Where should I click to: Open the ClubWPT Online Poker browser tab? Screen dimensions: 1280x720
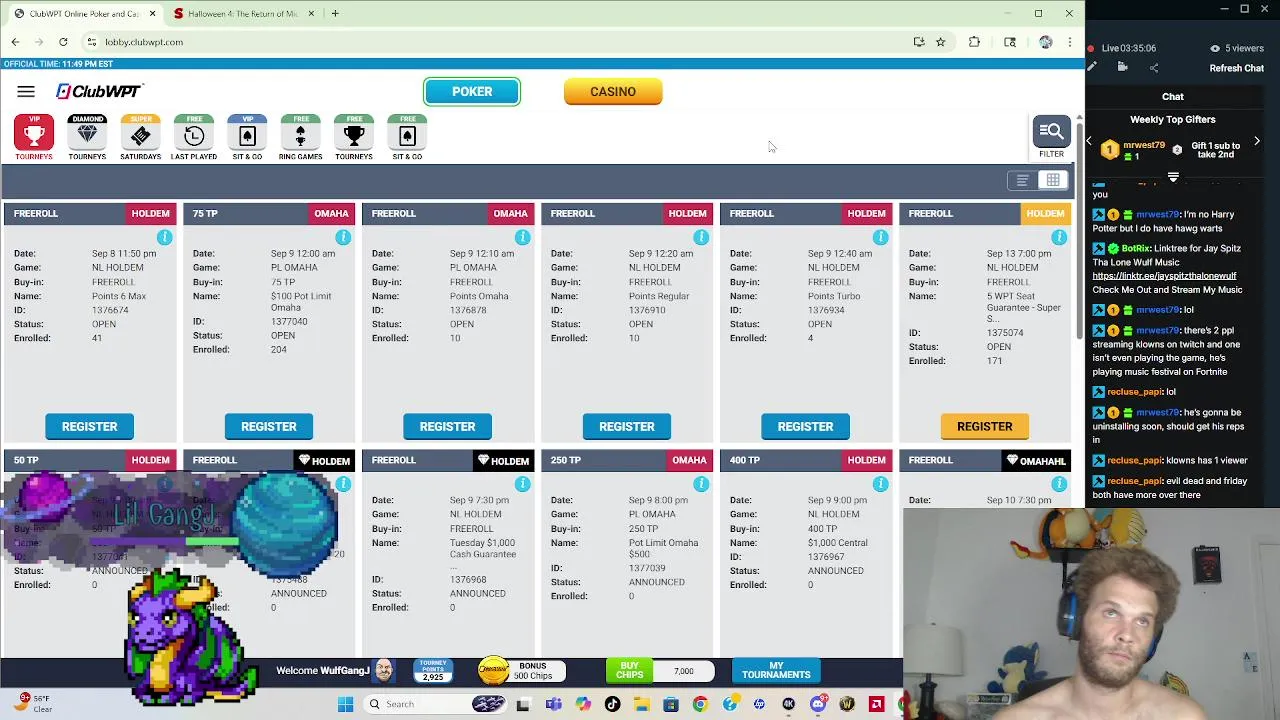point(84,13)
